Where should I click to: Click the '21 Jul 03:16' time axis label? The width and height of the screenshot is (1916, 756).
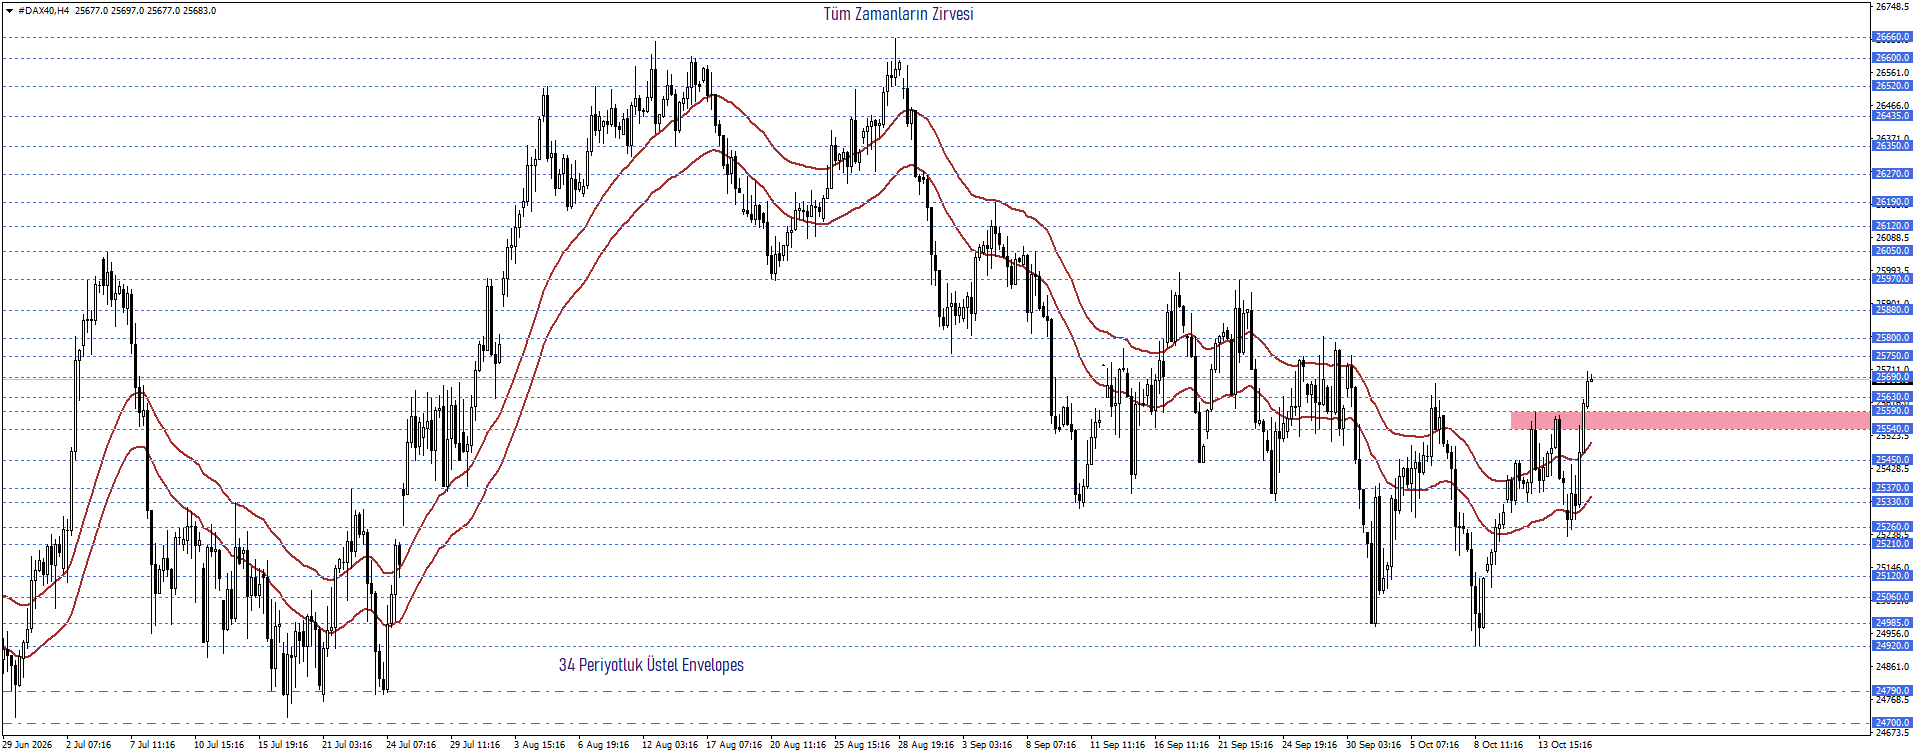point(347,745)
